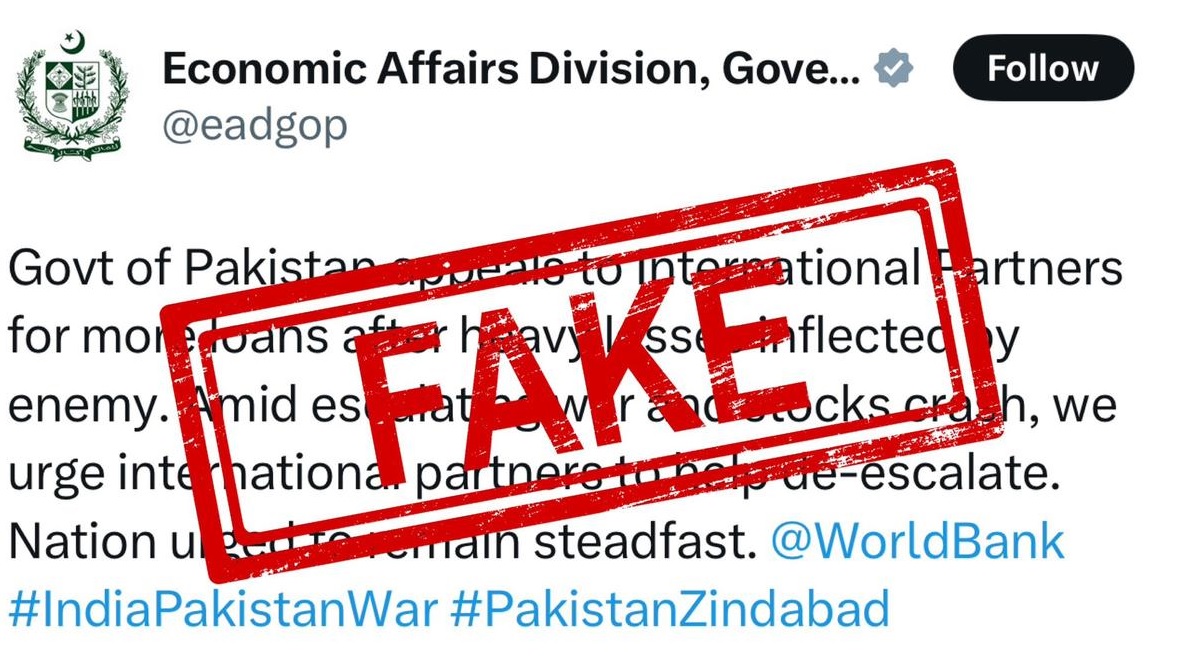Click the word "steadfast." in the tweet

[x=645, y=542]
